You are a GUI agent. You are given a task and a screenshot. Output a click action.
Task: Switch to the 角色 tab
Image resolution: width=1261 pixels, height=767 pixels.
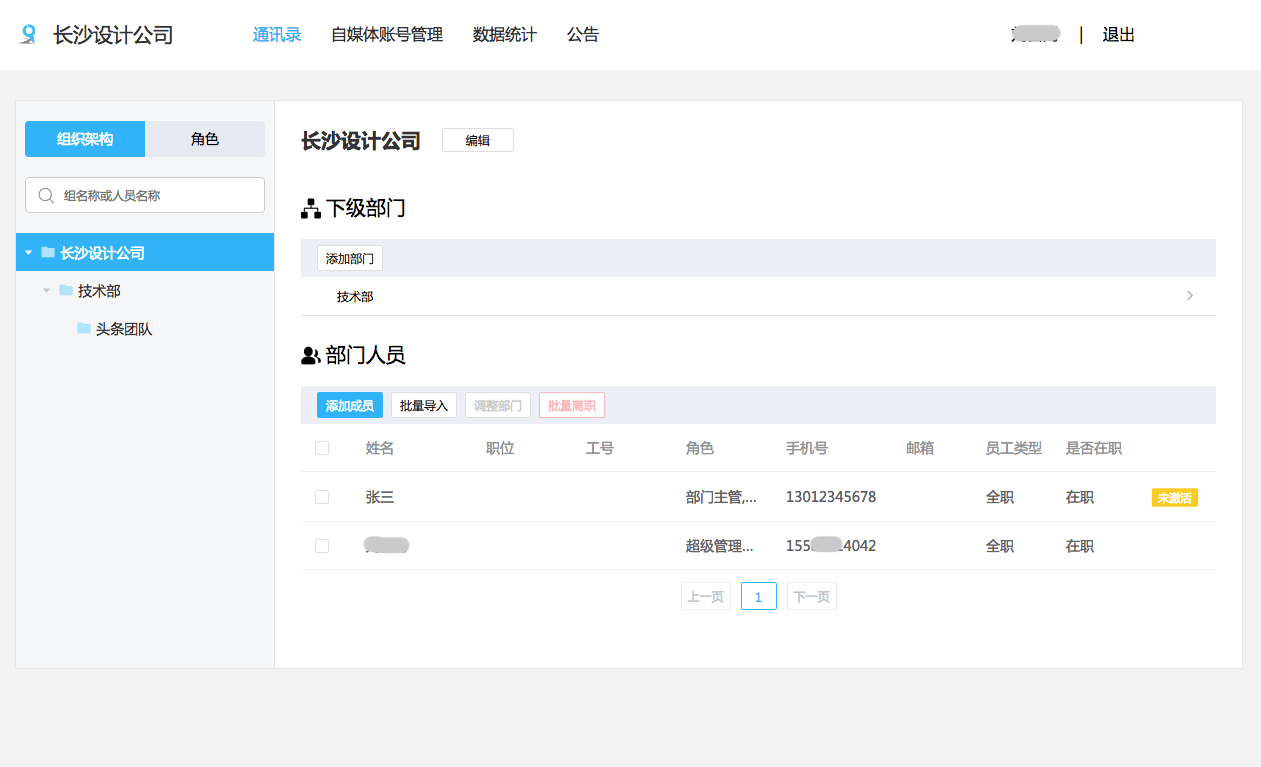(204, 138)
